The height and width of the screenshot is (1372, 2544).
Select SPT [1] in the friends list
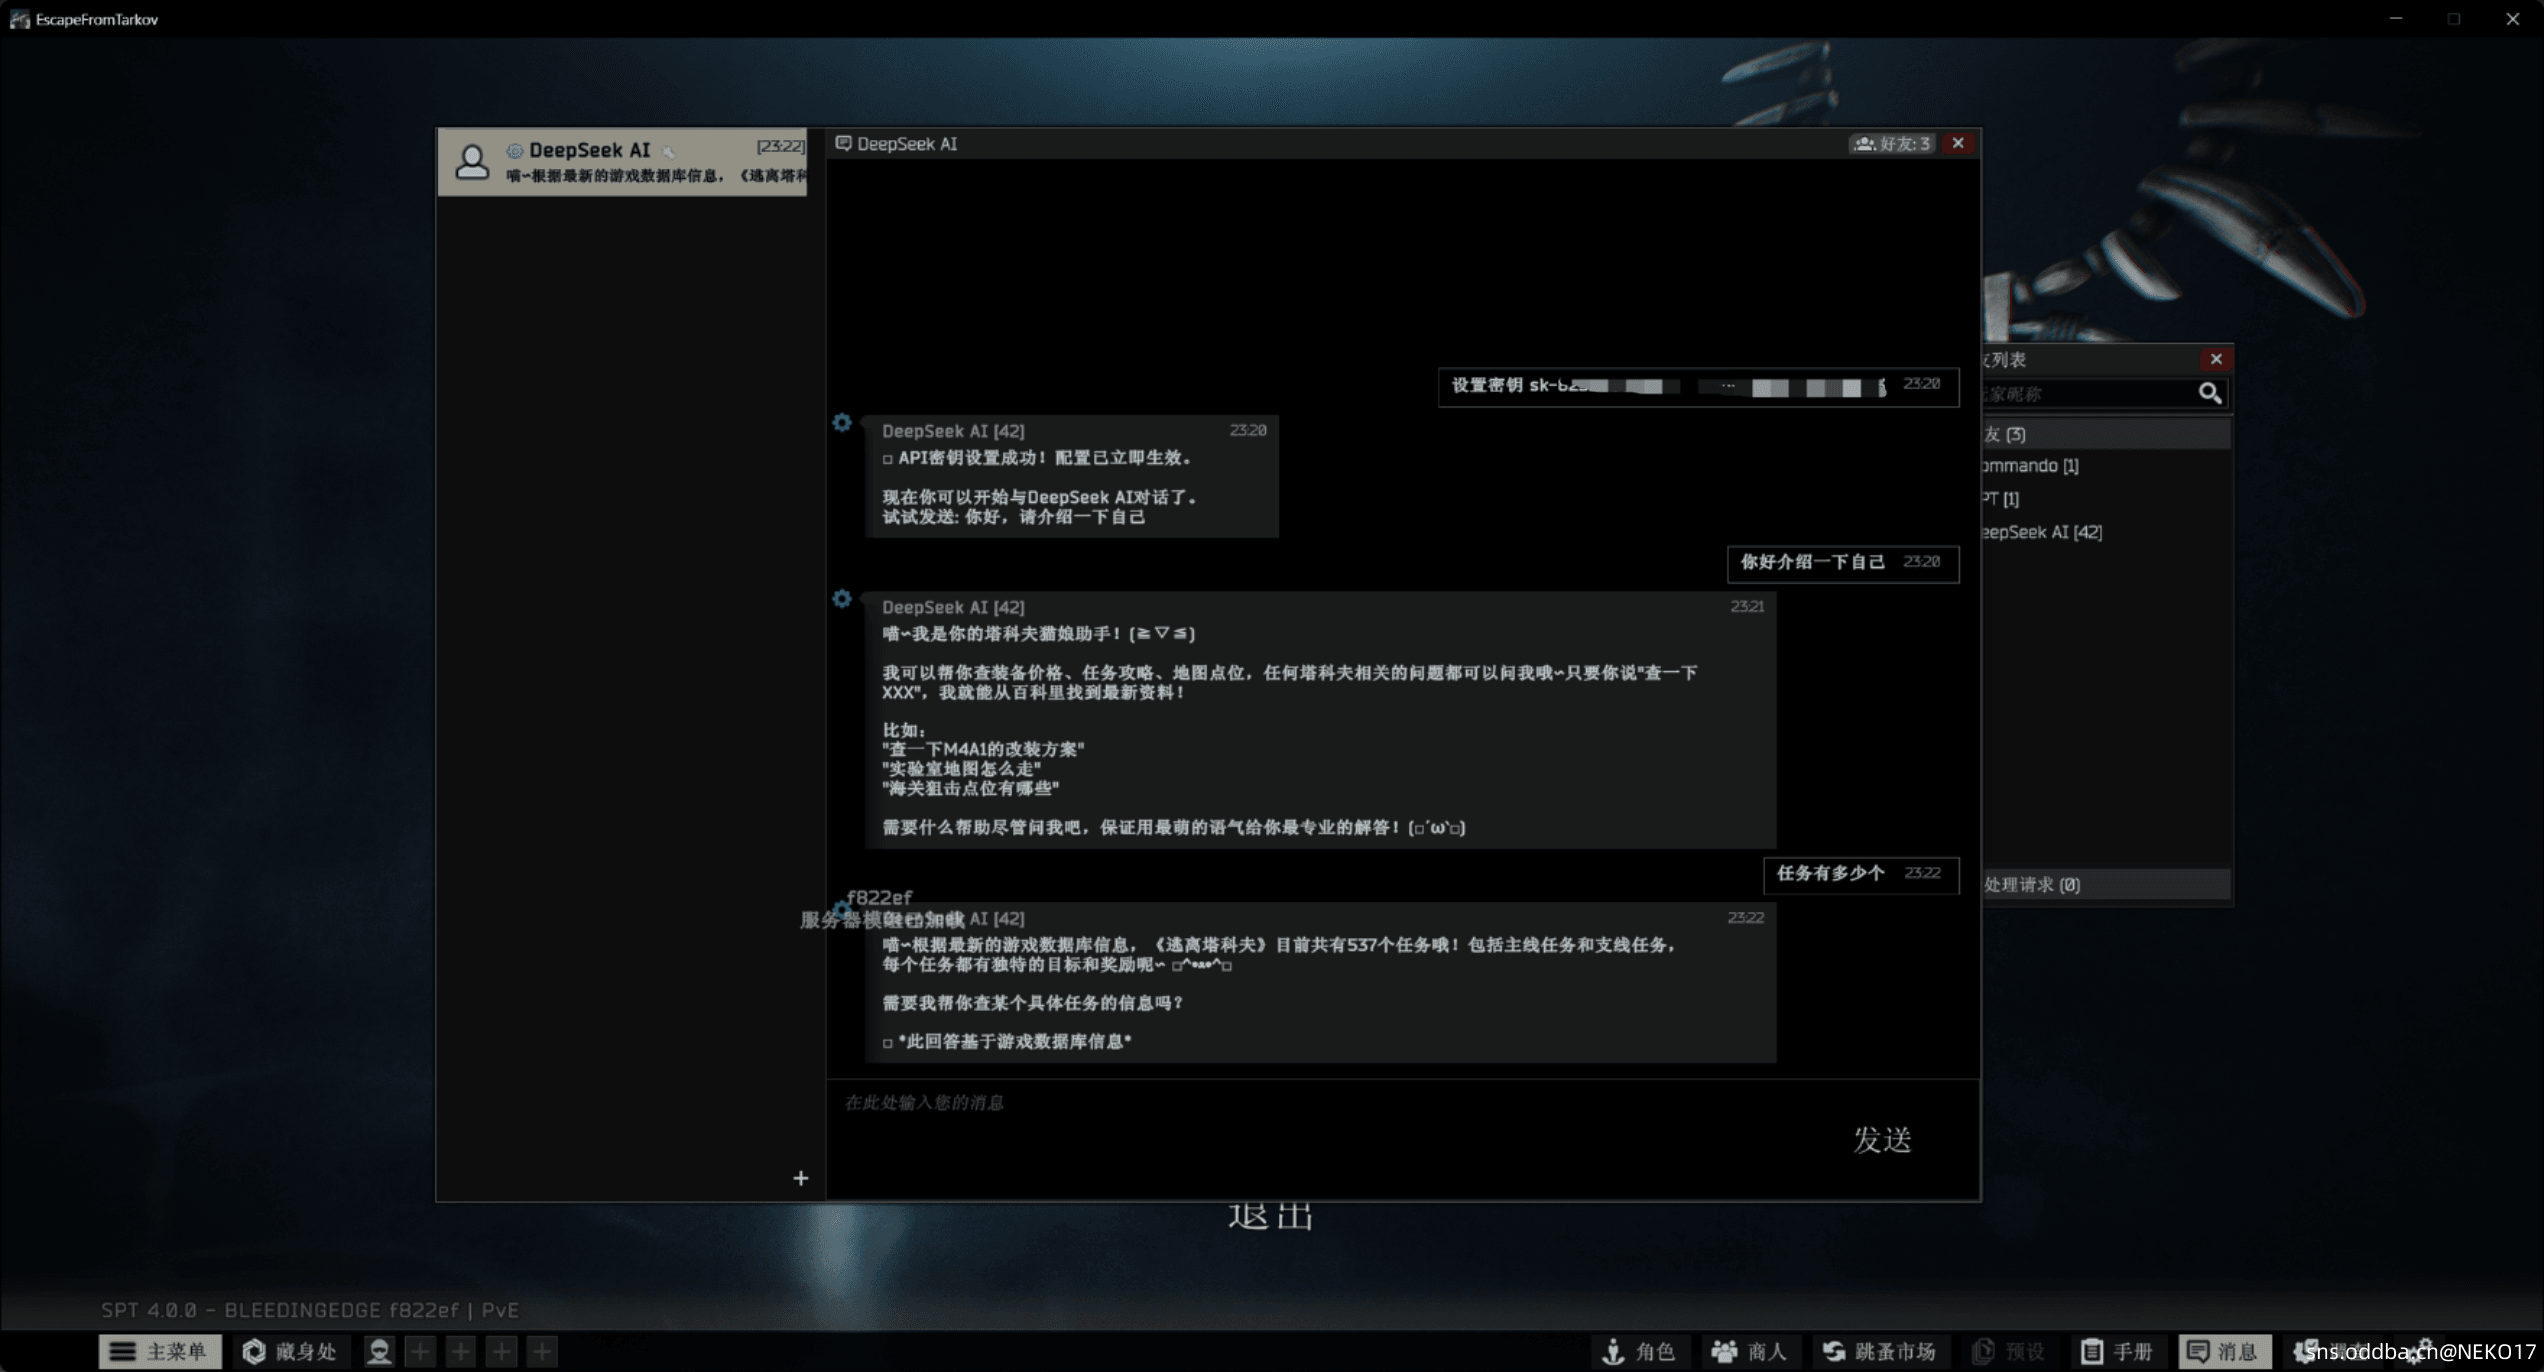2001,498
